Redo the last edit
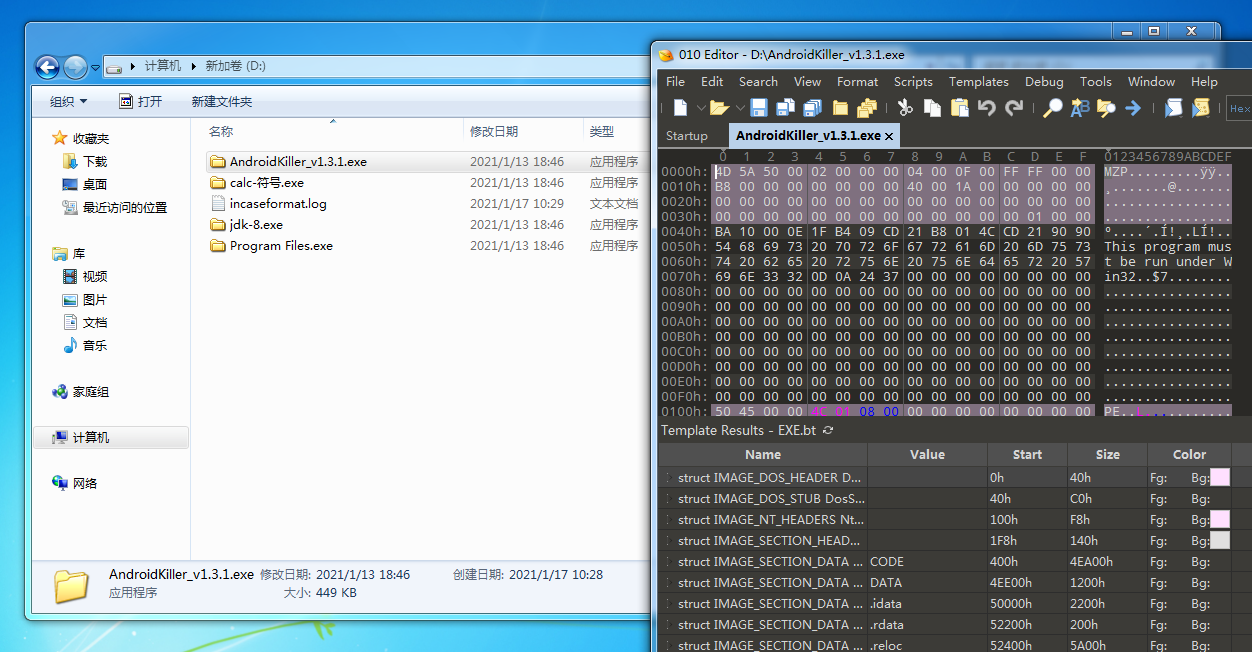This screenshot has width=1252, height=652. point(1014,108)
